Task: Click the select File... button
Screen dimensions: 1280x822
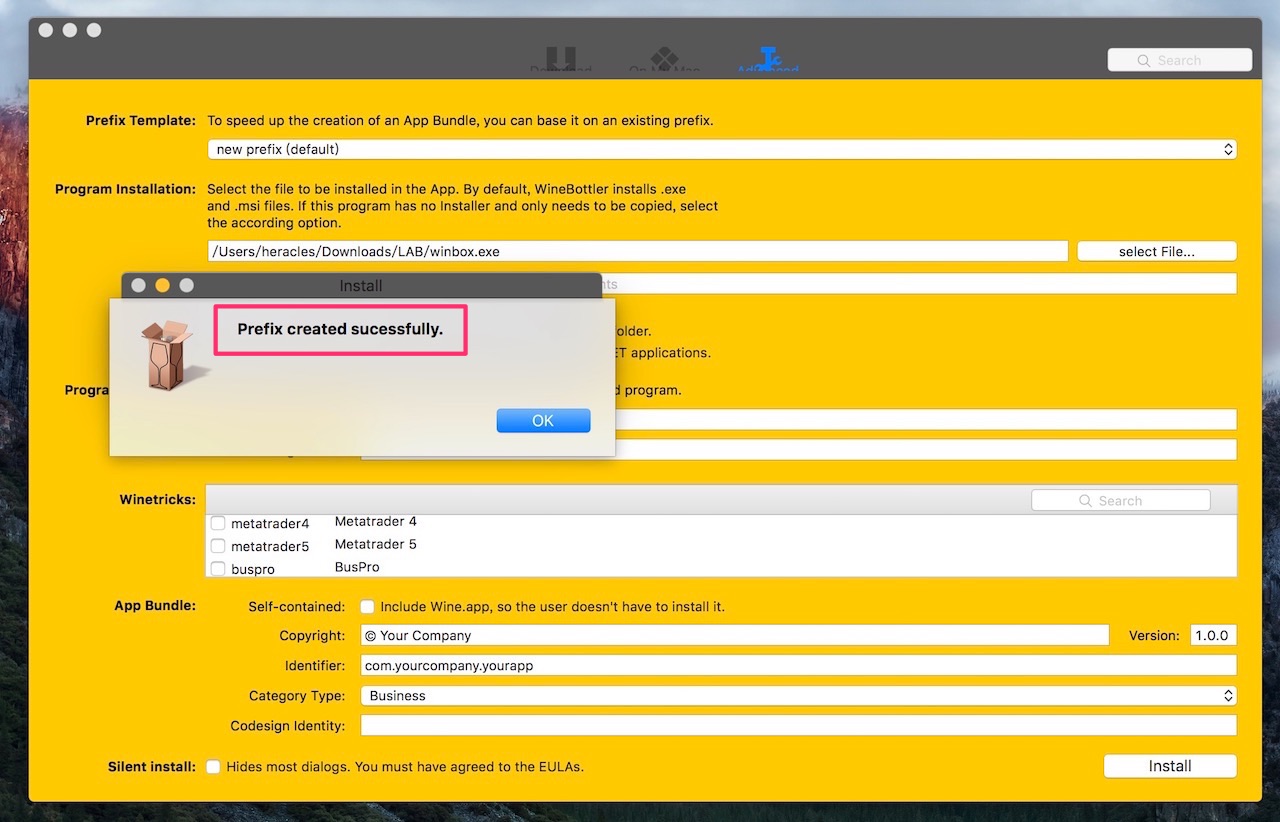Action: pyautogui.click(x=1157, y=251)
